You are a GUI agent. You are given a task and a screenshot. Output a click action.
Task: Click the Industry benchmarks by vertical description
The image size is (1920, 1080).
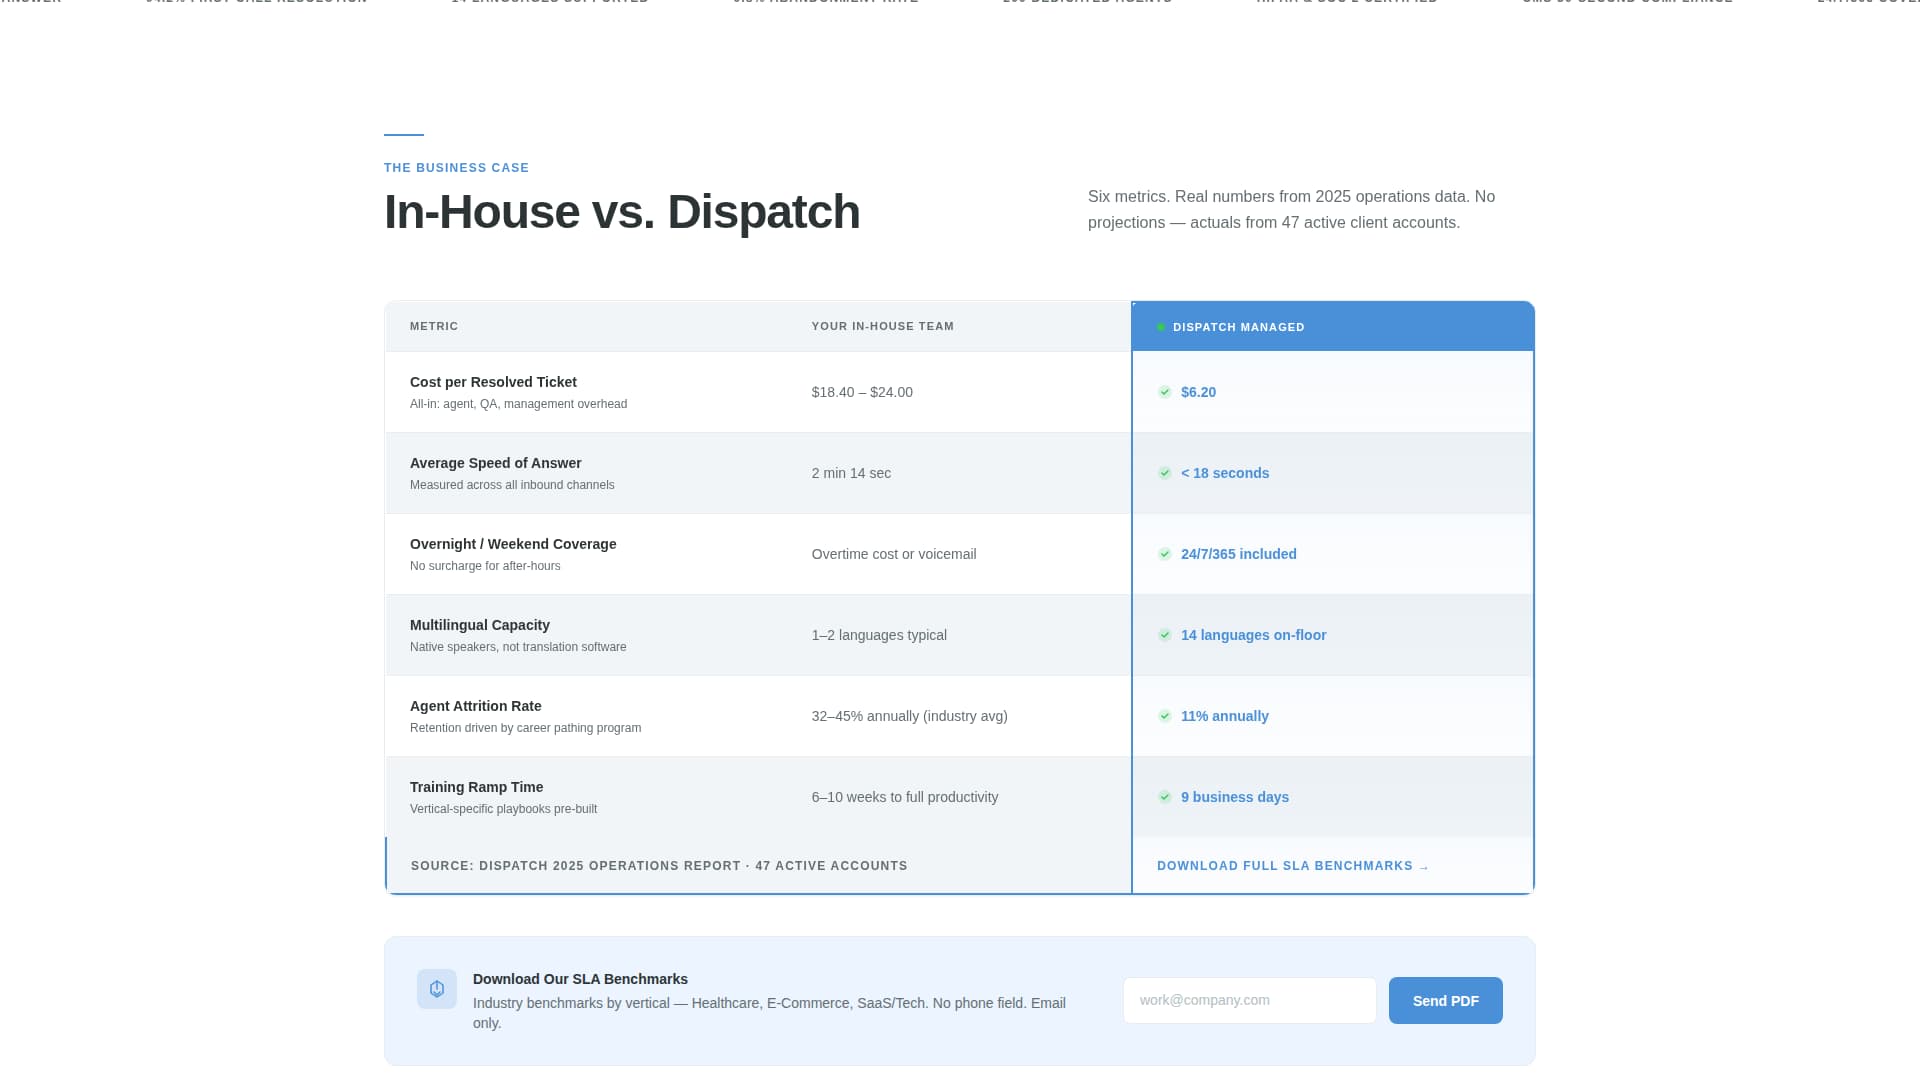click(769, 1013)
